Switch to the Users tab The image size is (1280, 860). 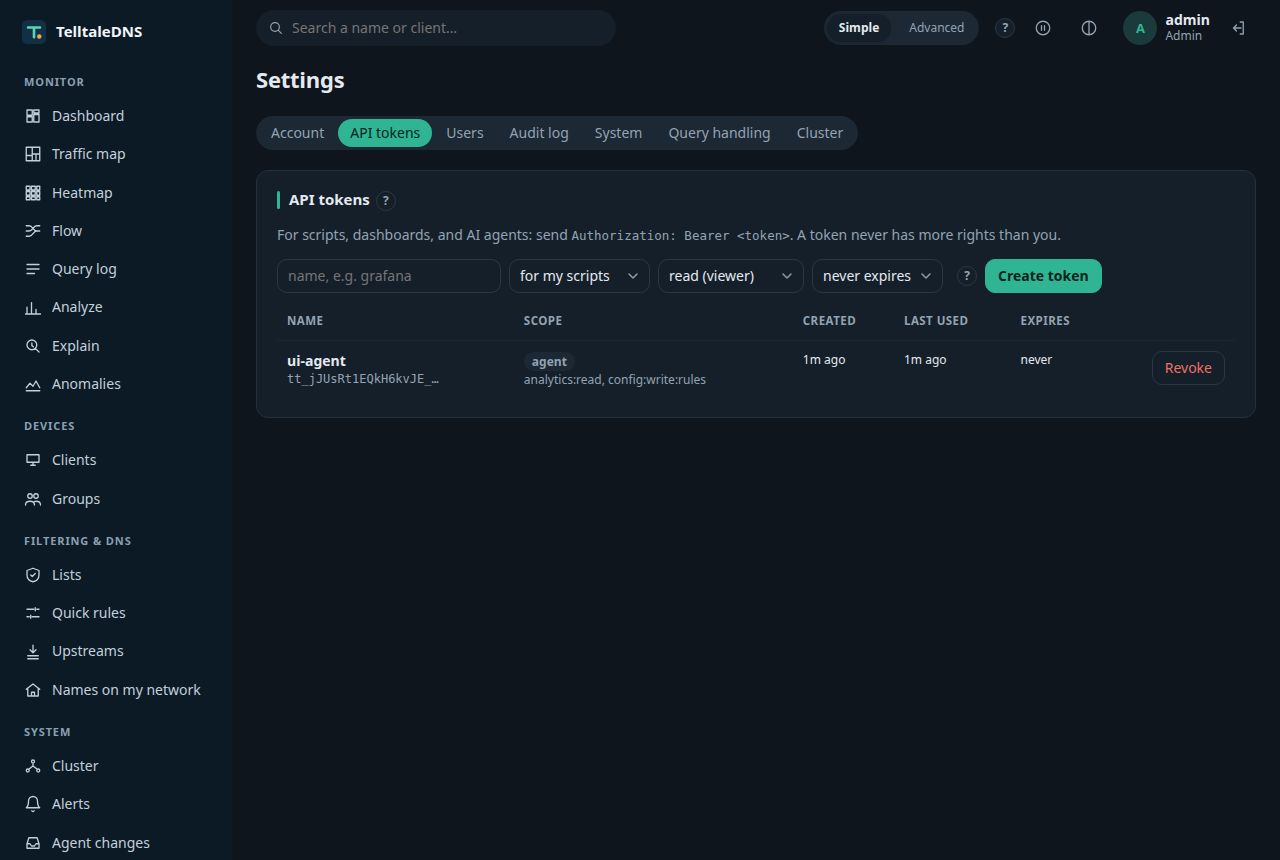click(465, 133)
